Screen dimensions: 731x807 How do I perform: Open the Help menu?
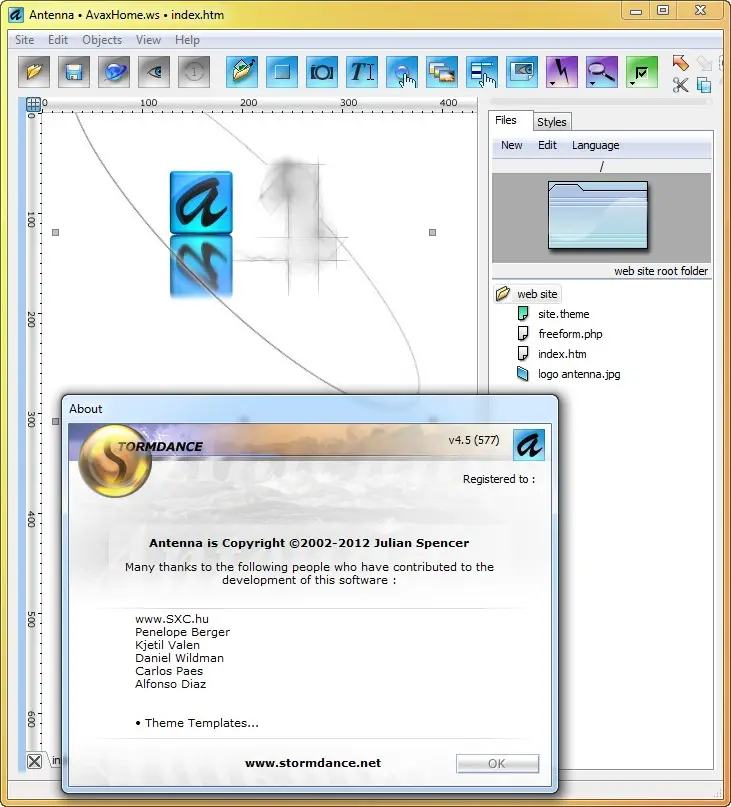[187, 40]
